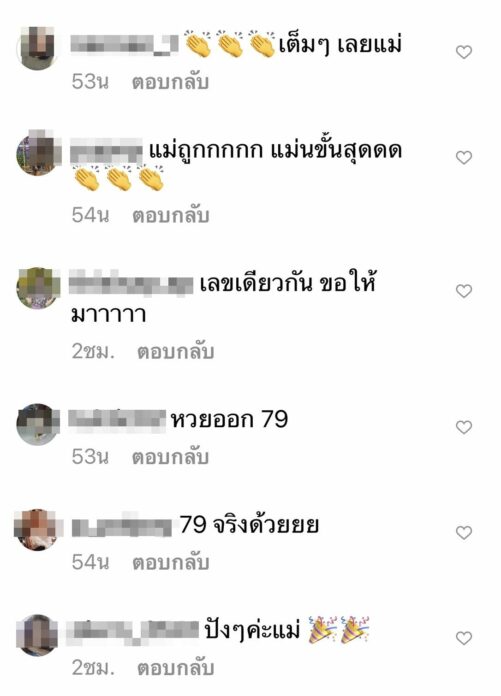Reply to the '79 จริงด้วยยย' comment
501x696 pixels.
click(170, 562)
